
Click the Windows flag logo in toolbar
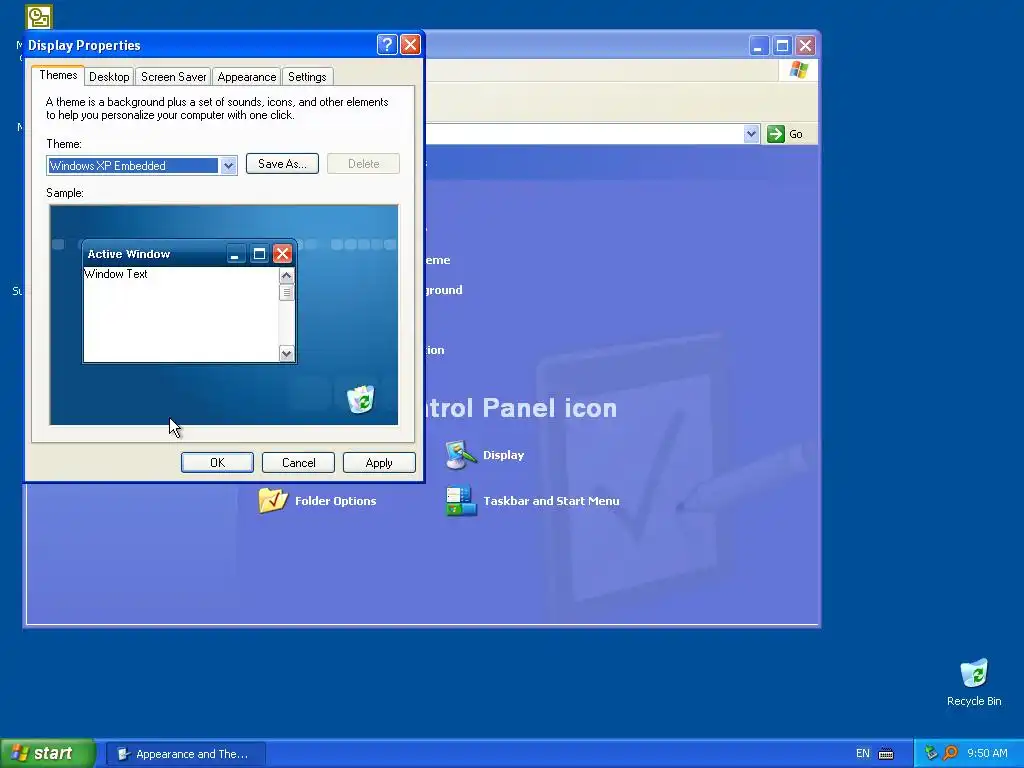[x=798, y=70]
